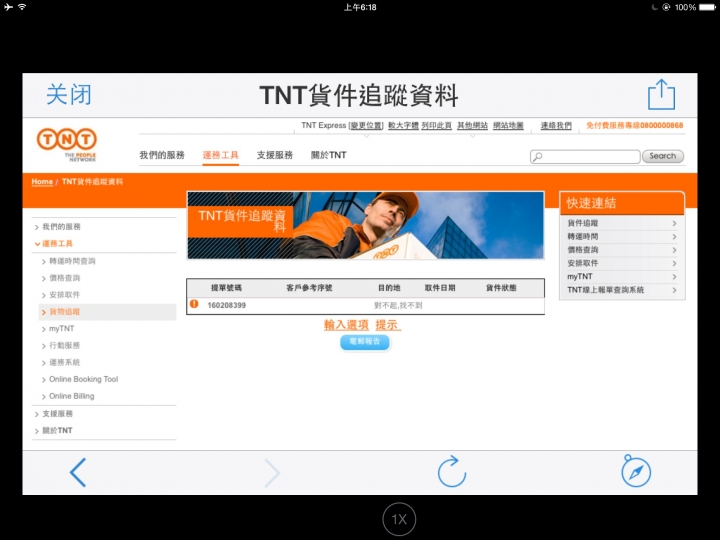Open 運務系統 in the sidebar
The image size is (720, 540).
click(x=64, y=362)
